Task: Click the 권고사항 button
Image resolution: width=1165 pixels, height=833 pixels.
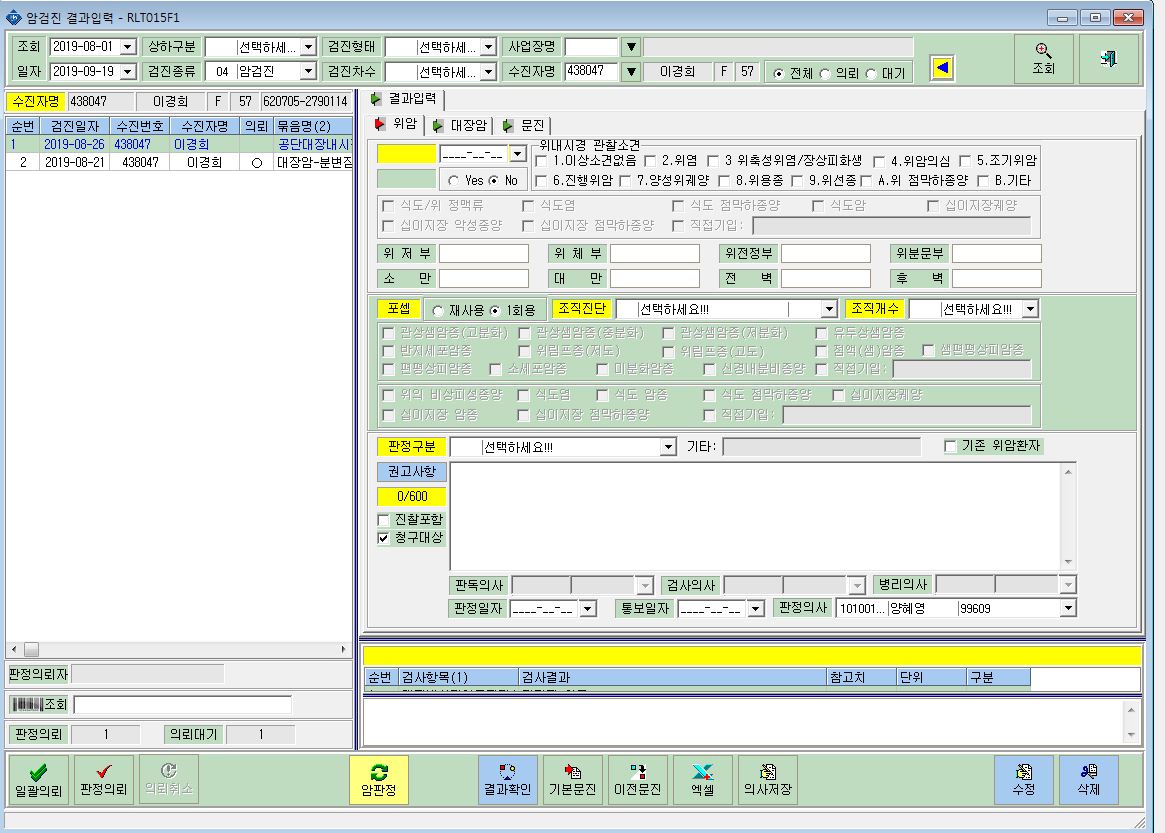Action: pyautogui.click(x=412, y=472)
